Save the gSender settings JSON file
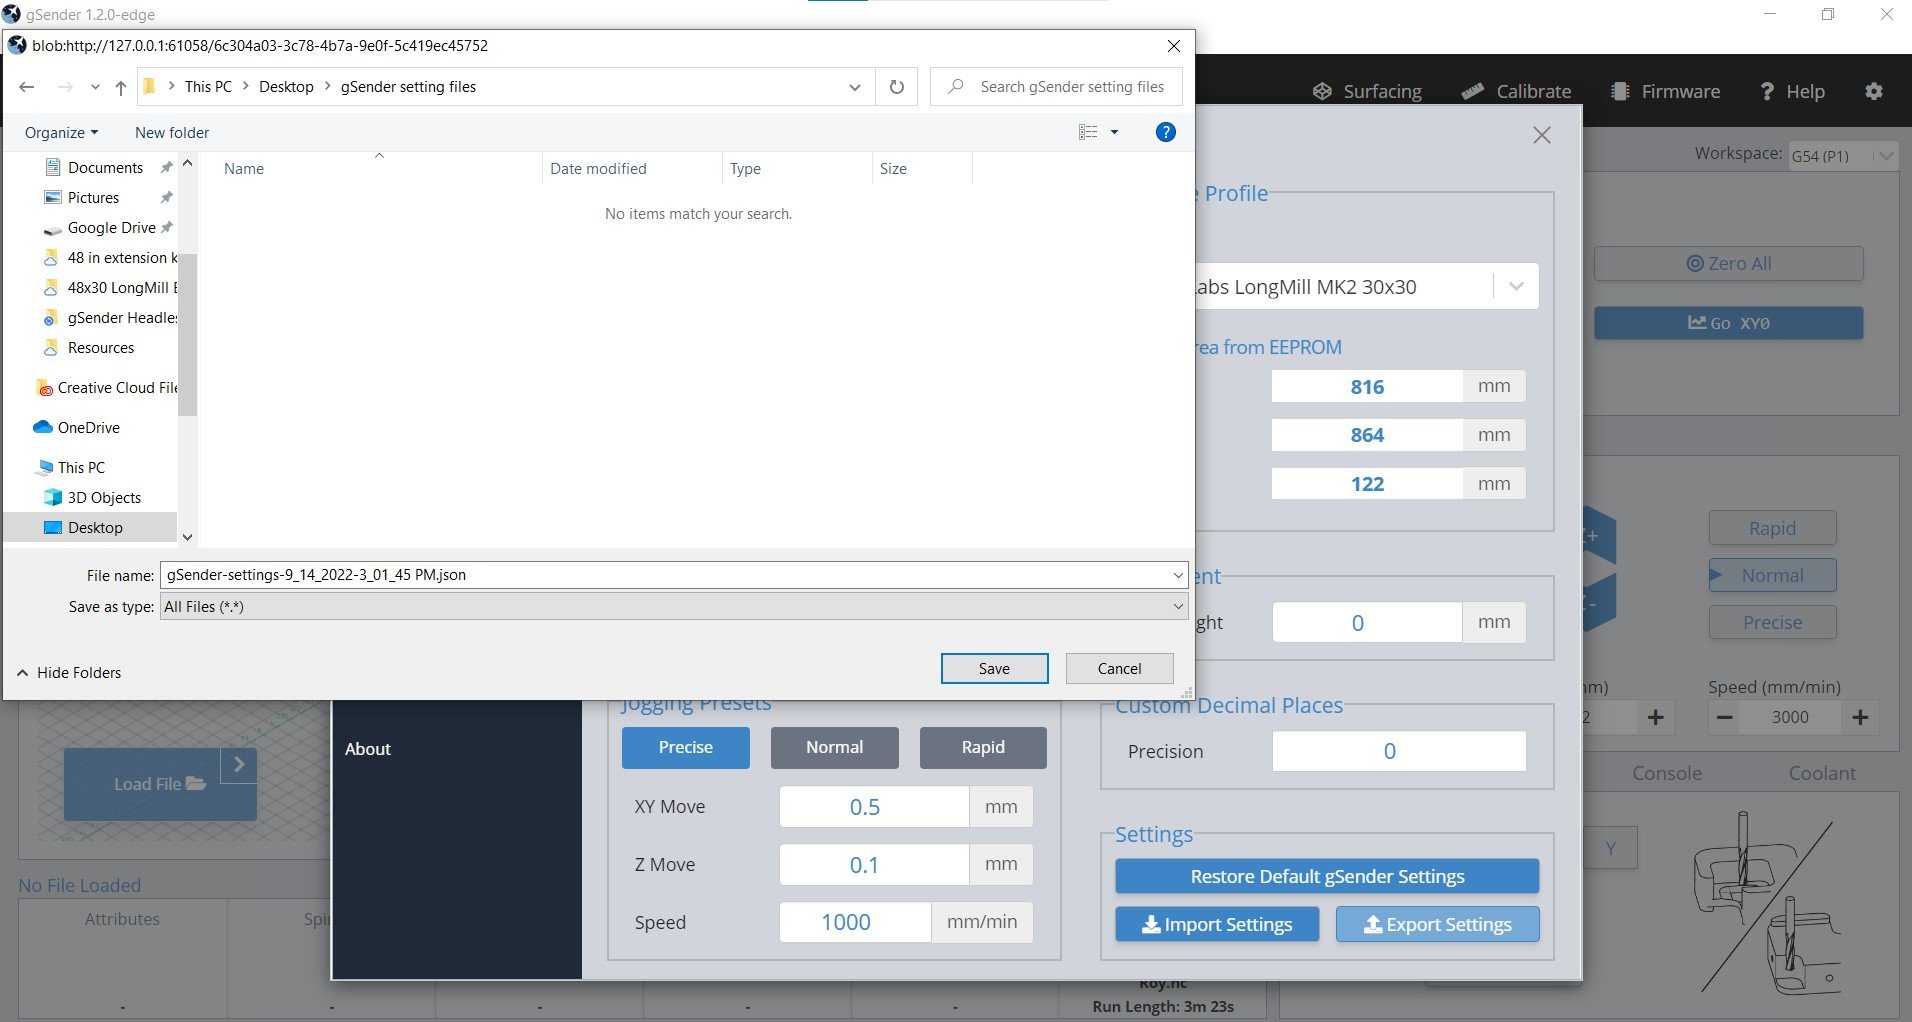Screen dimensions: 1912x1022 994,668
